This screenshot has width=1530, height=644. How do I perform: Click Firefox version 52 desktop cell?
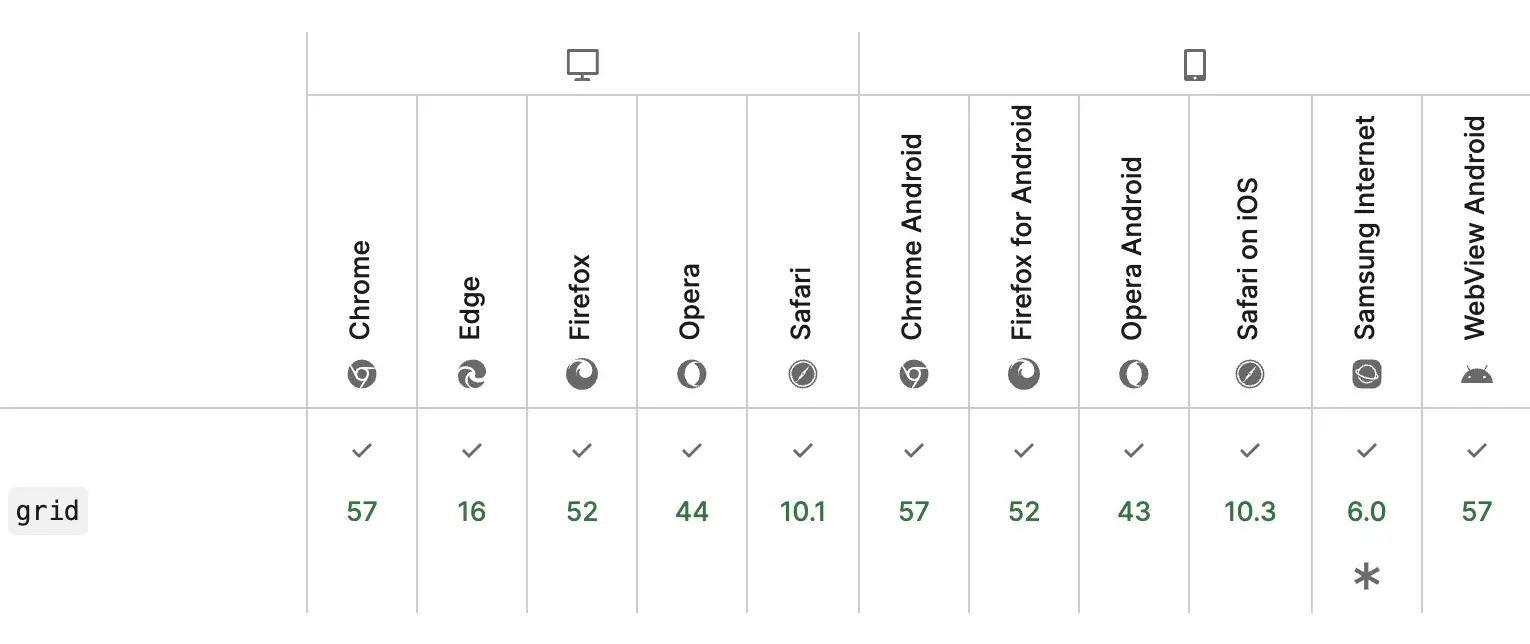point(582,511)
